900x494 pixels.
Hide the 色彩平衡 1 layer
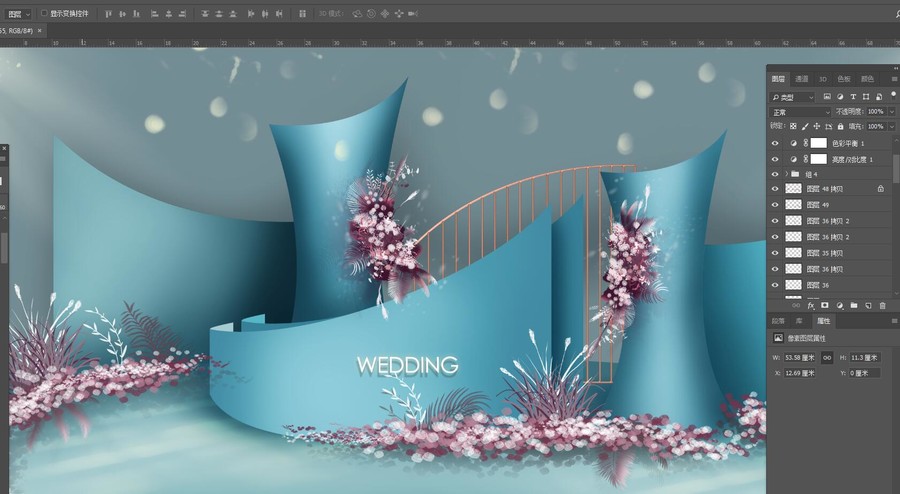[775, 143]
